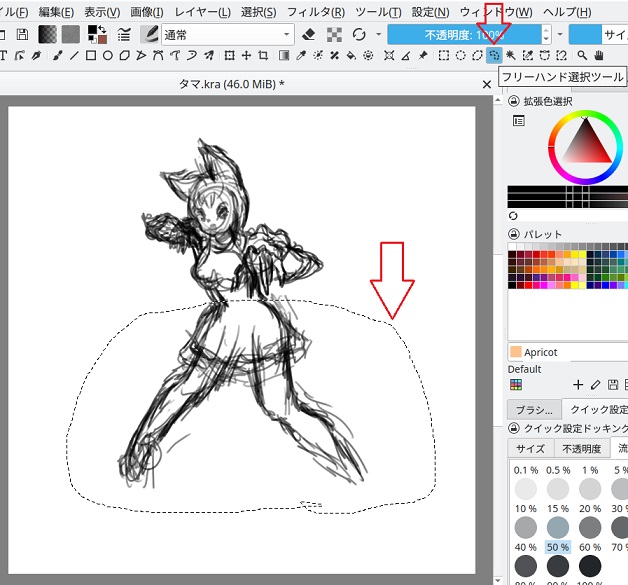Toggle preserve alpha checkerboard button
628x585 pixels.
pyautogui.click(x=334, y=34)
